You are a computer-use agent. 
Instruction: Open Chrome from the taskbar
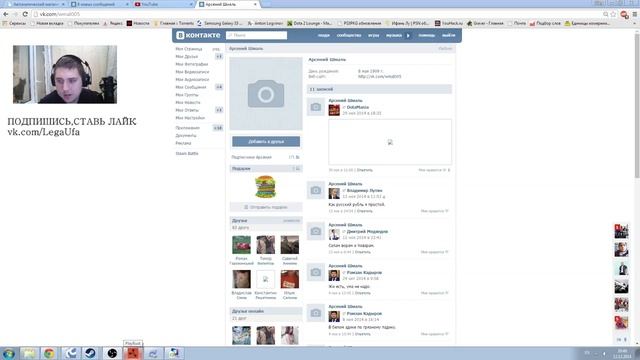pyautogui.click(x=49, y=353)
